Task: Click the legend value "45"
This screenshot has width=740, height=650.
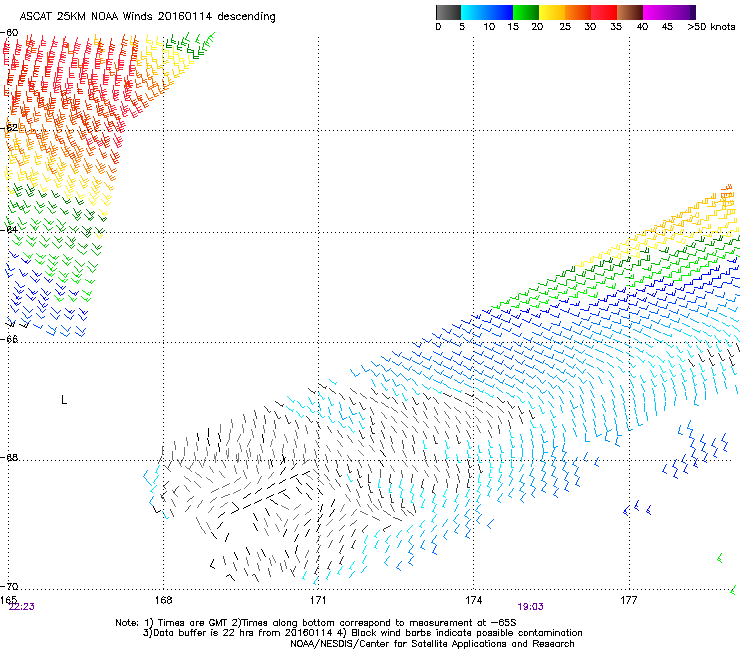Action: 667,27
